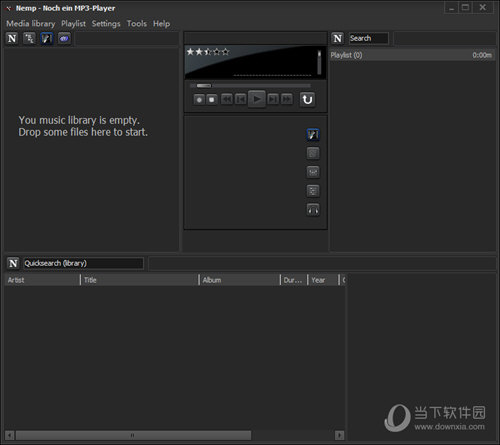Click the scroll left arrow in track list

[x=9, y=435]
